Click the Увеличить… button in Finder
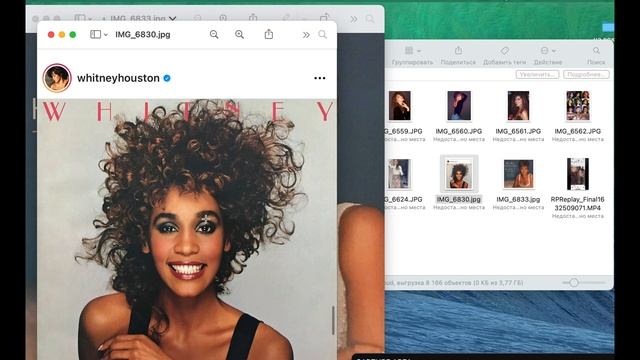Viewport: 640px width, 360px height. point(537,75)
